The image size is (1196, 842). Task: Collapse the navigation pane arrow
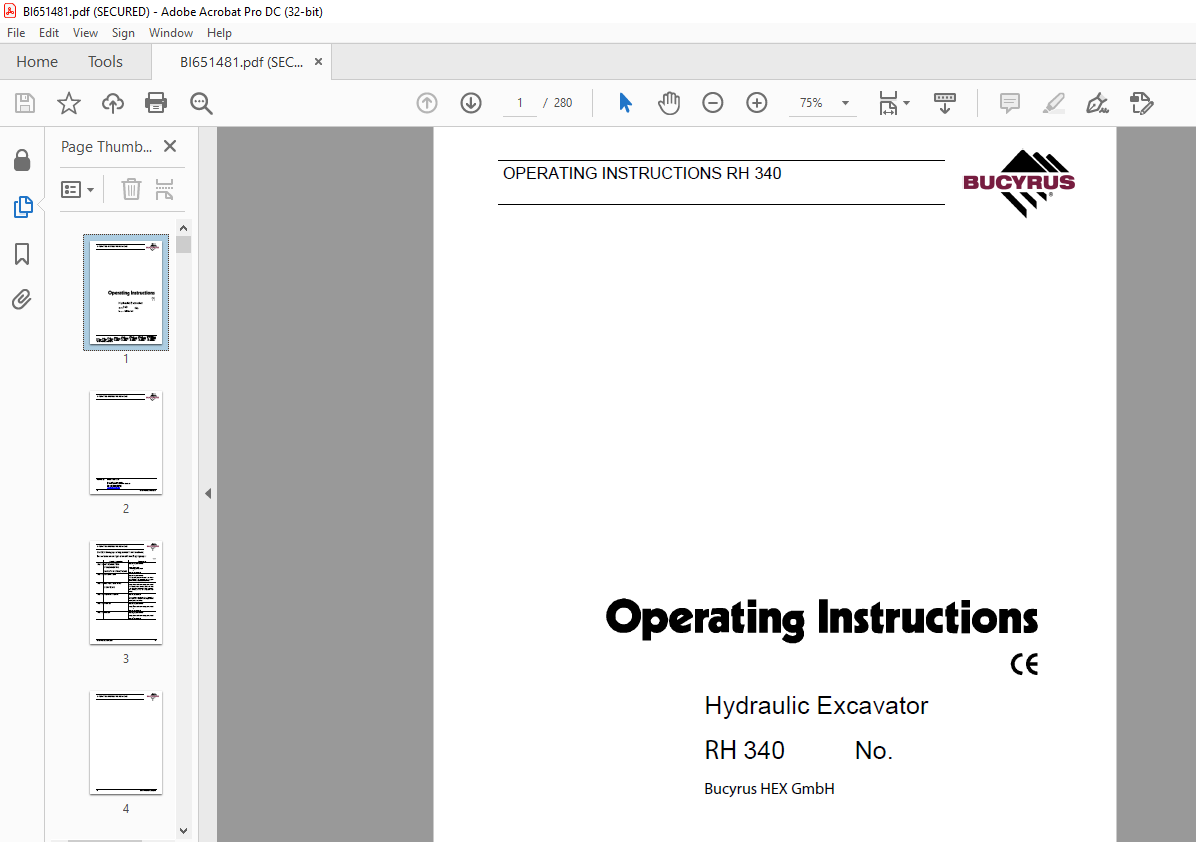207,493
